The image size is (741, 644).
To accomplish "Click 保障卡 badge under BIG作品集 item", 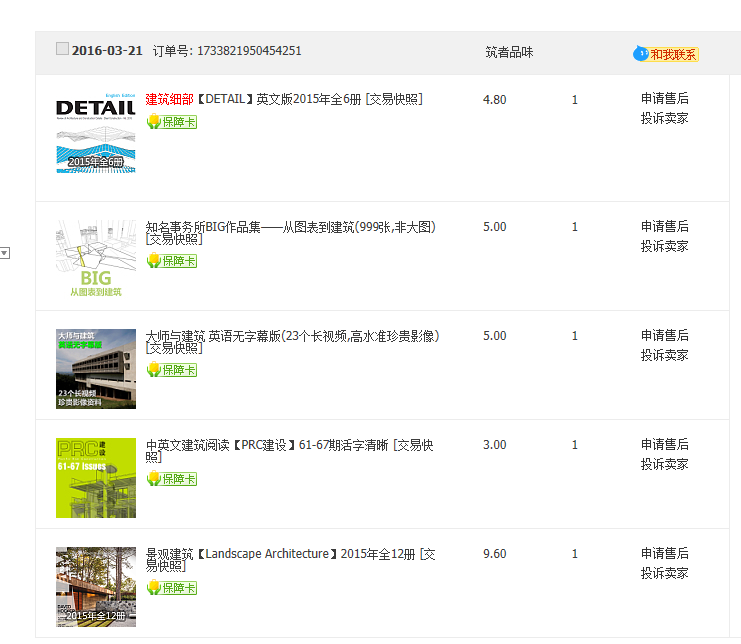I will [172, 261].
